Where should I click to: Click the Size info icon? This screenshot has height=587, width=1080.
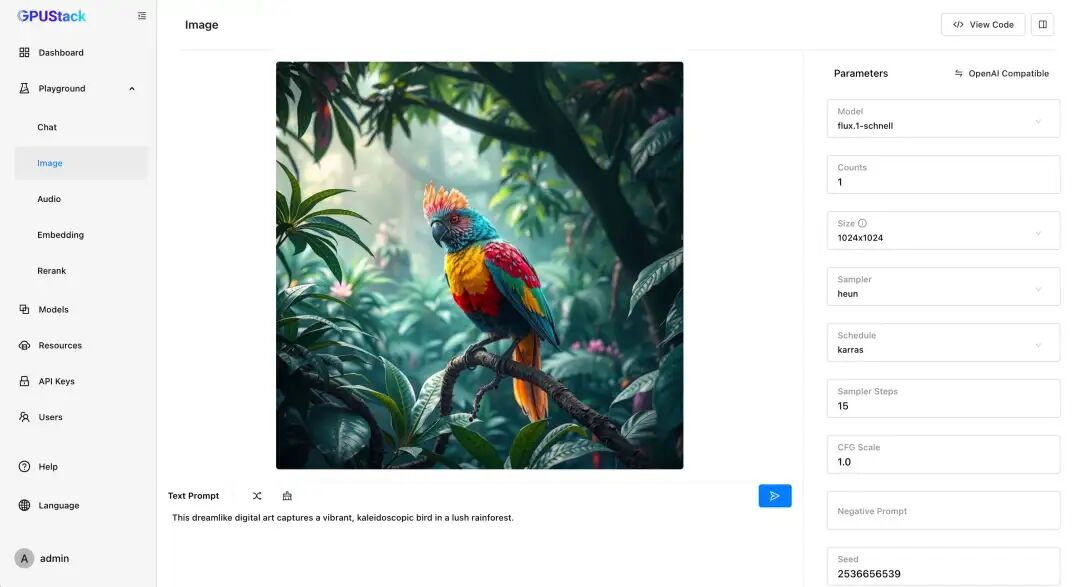click(862, 224)
